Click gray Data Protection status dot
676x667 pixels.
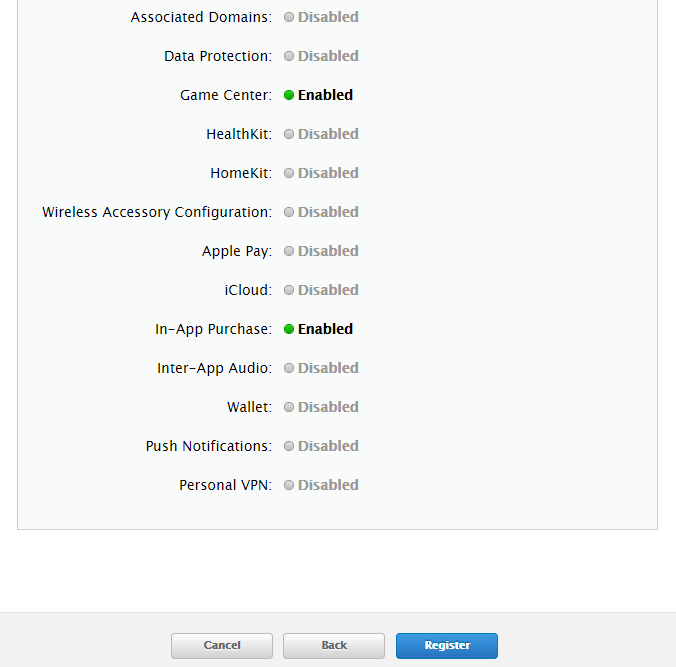[289, 56]
